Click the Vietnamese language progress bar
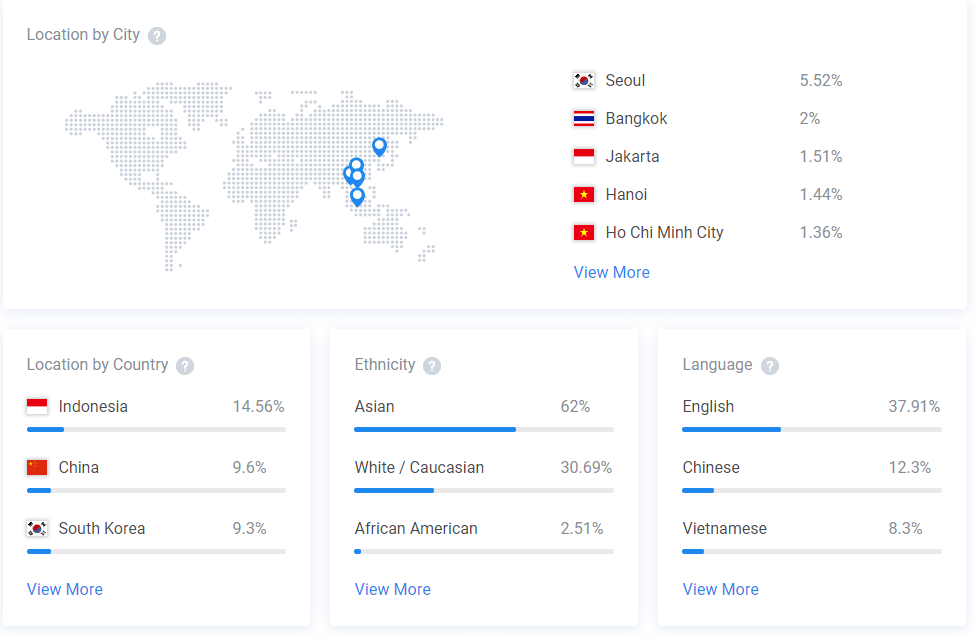 pyautogui.click(x=812, y=551)
